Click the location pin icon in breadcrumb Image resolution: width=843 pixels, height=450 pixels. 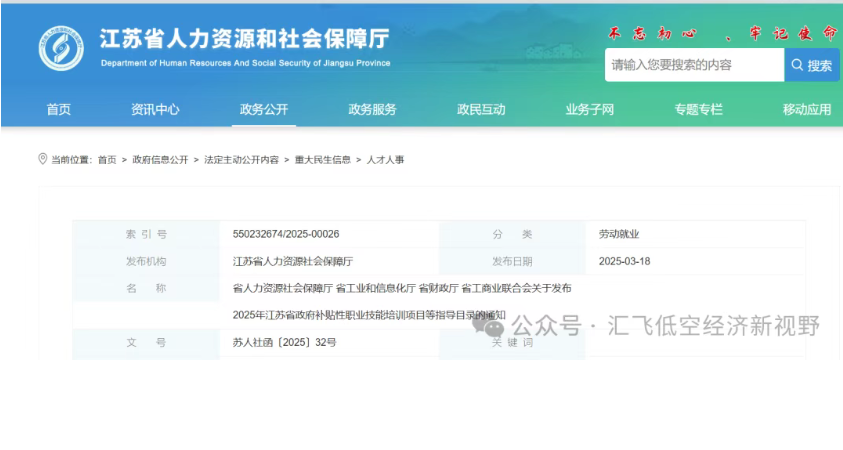point(42,159)
